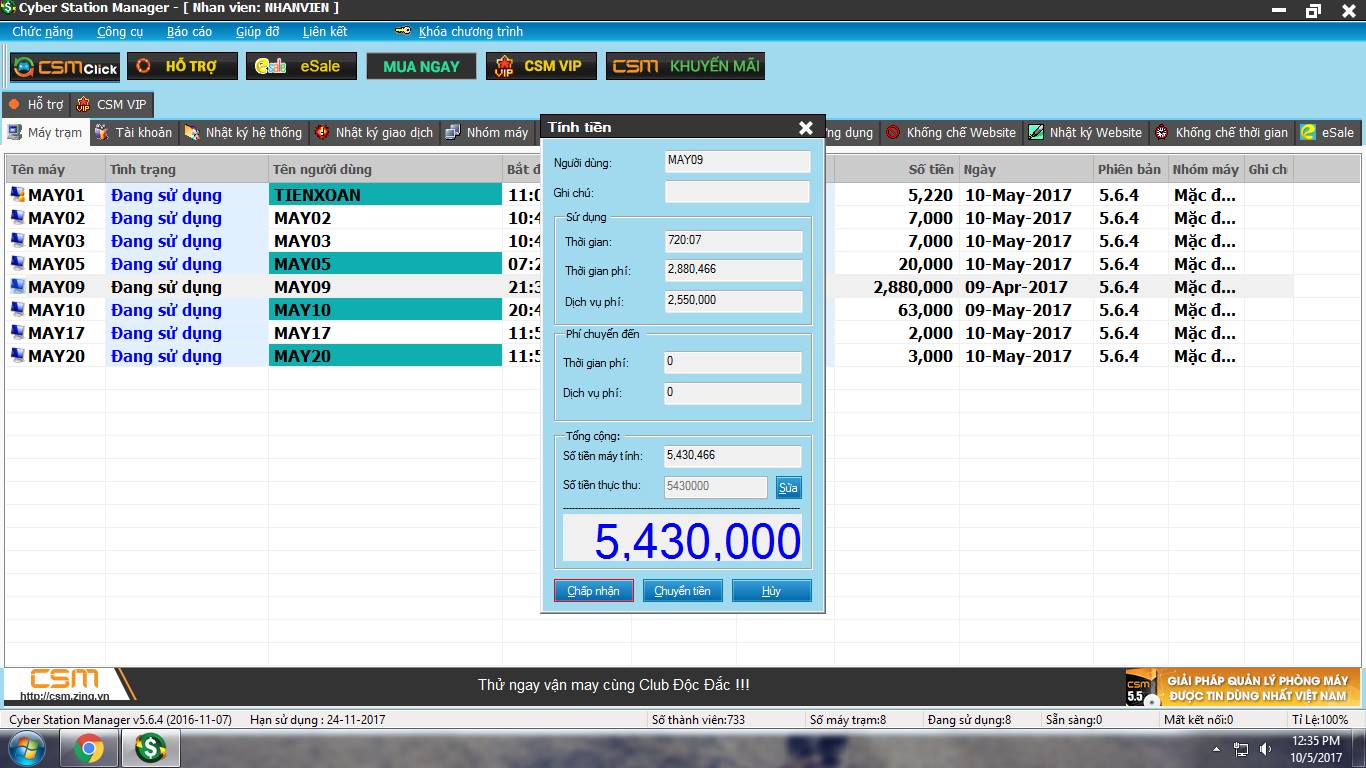Switch to the CSM VIP tab
This screenshot has height=768, width=1366.
pos(111,104)
